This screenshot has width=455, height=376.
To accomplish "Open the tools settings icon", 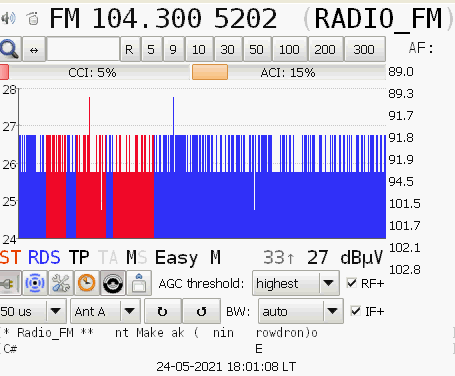I will (61, 283).
